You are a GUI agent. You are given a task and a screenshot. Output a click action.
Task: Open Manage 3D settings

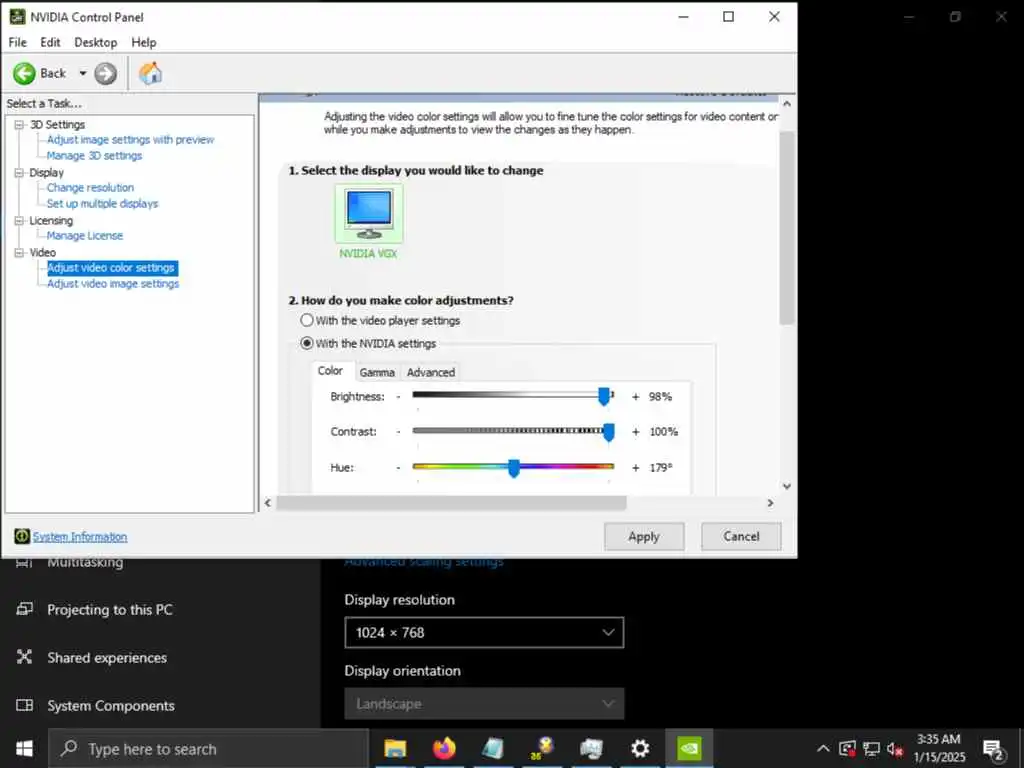tap(94, 155)
